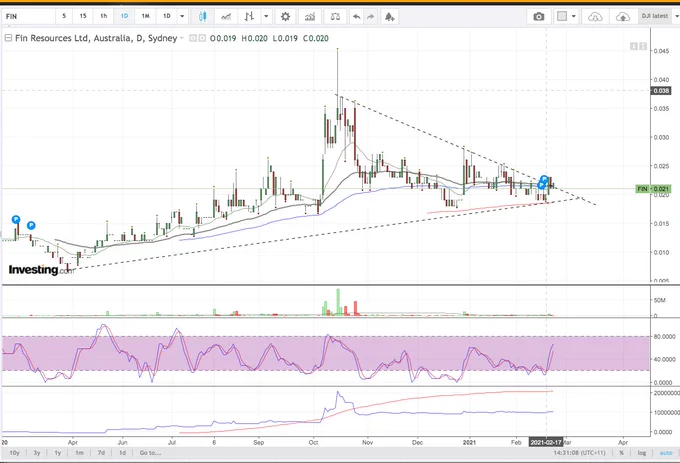
Task: Toggle percentage scale mode
Action: click(x=621, y=453)
